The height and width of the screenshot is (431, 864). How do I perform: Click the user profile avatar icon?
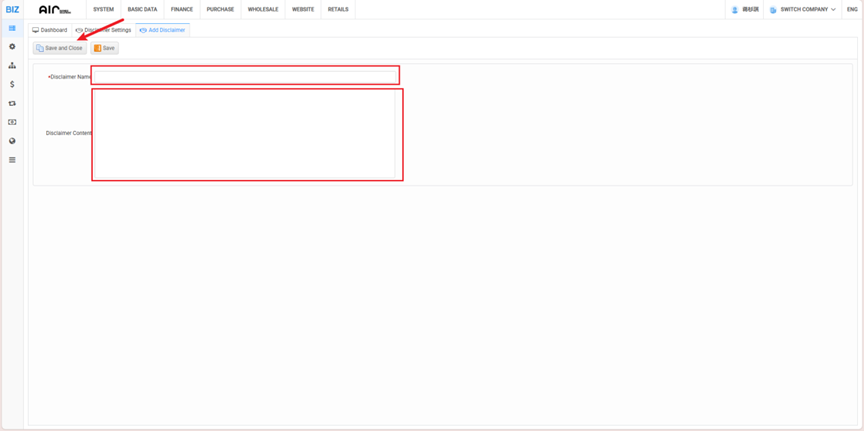[735, 10]
